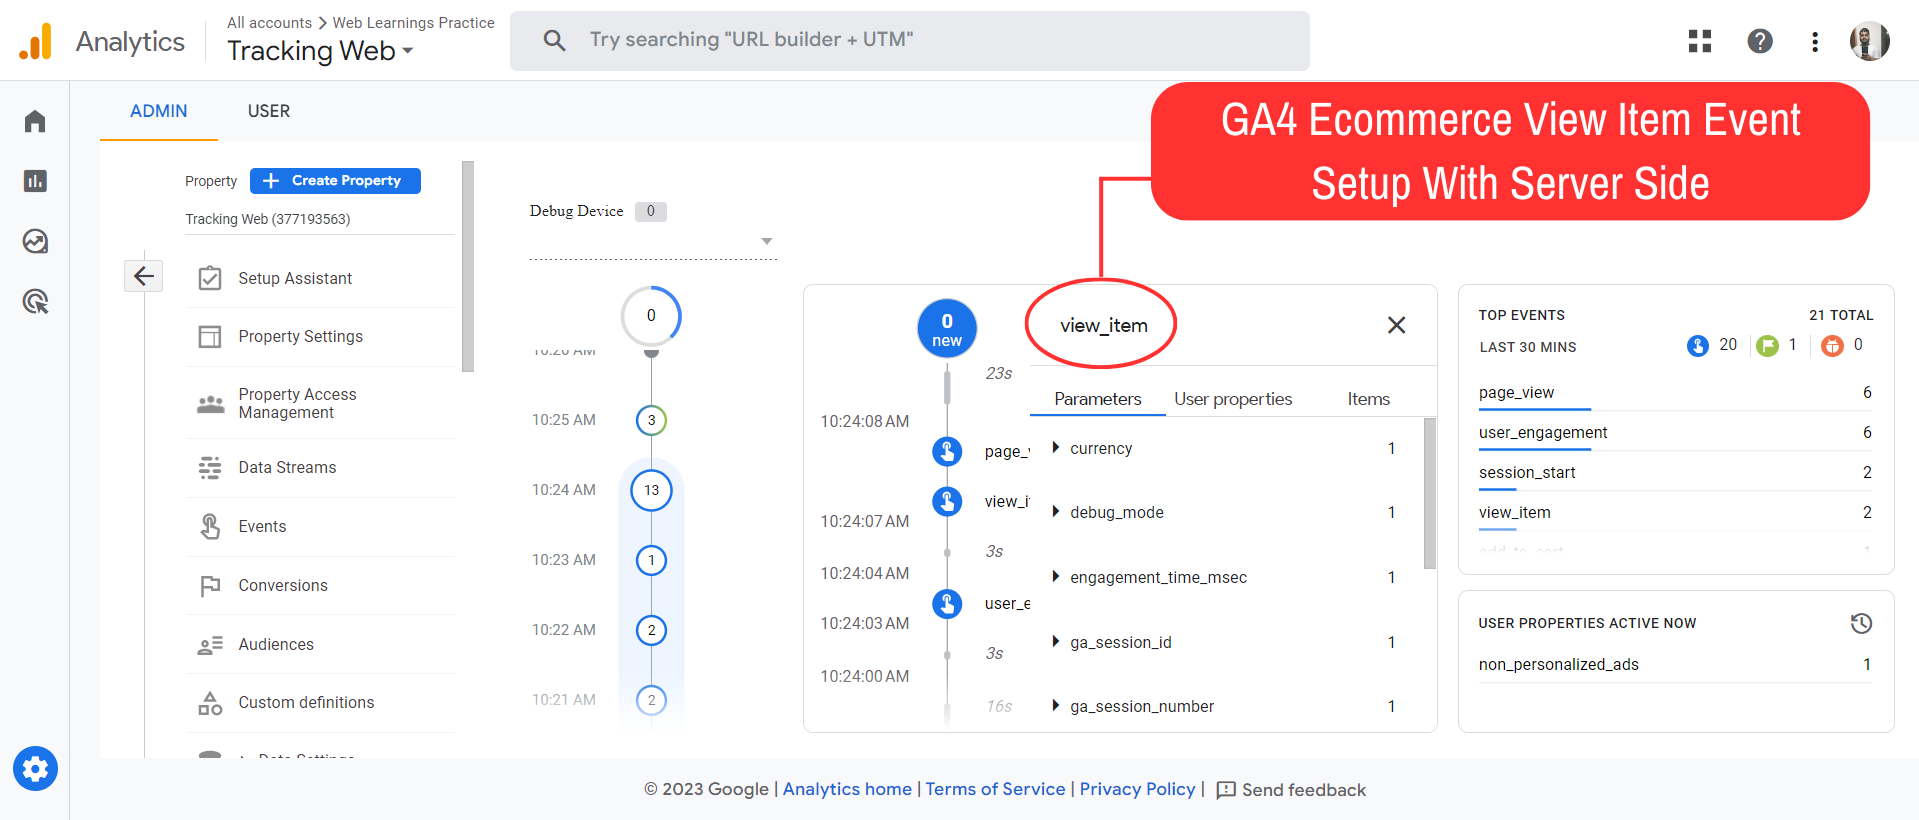
Task: Select the 10:22 AM timeline bubble with 2
Action: pos(651,630)
